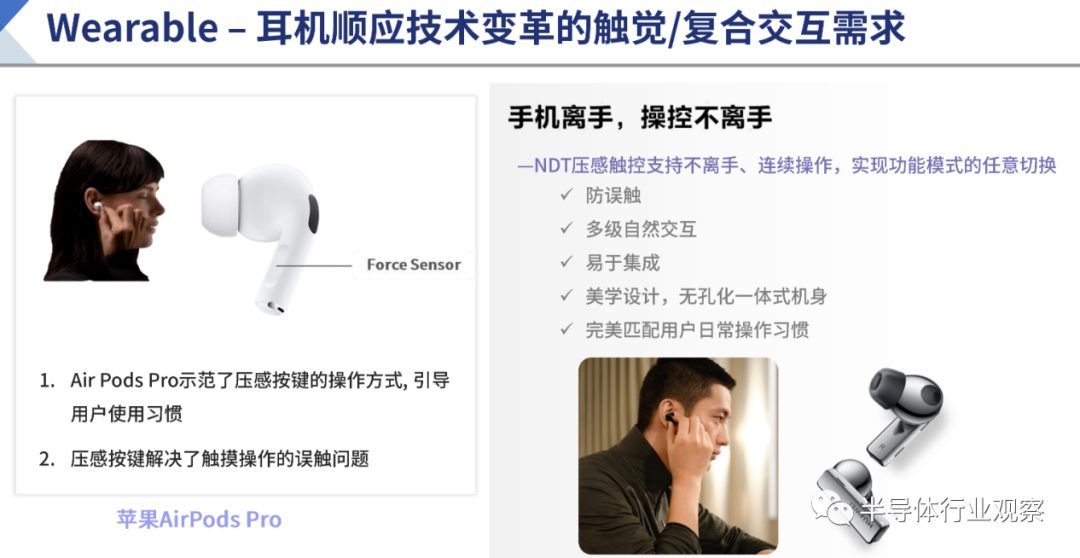Click the man wearing earbud photo
This screenshot has height=558, width=1080.
coord(678,455)
